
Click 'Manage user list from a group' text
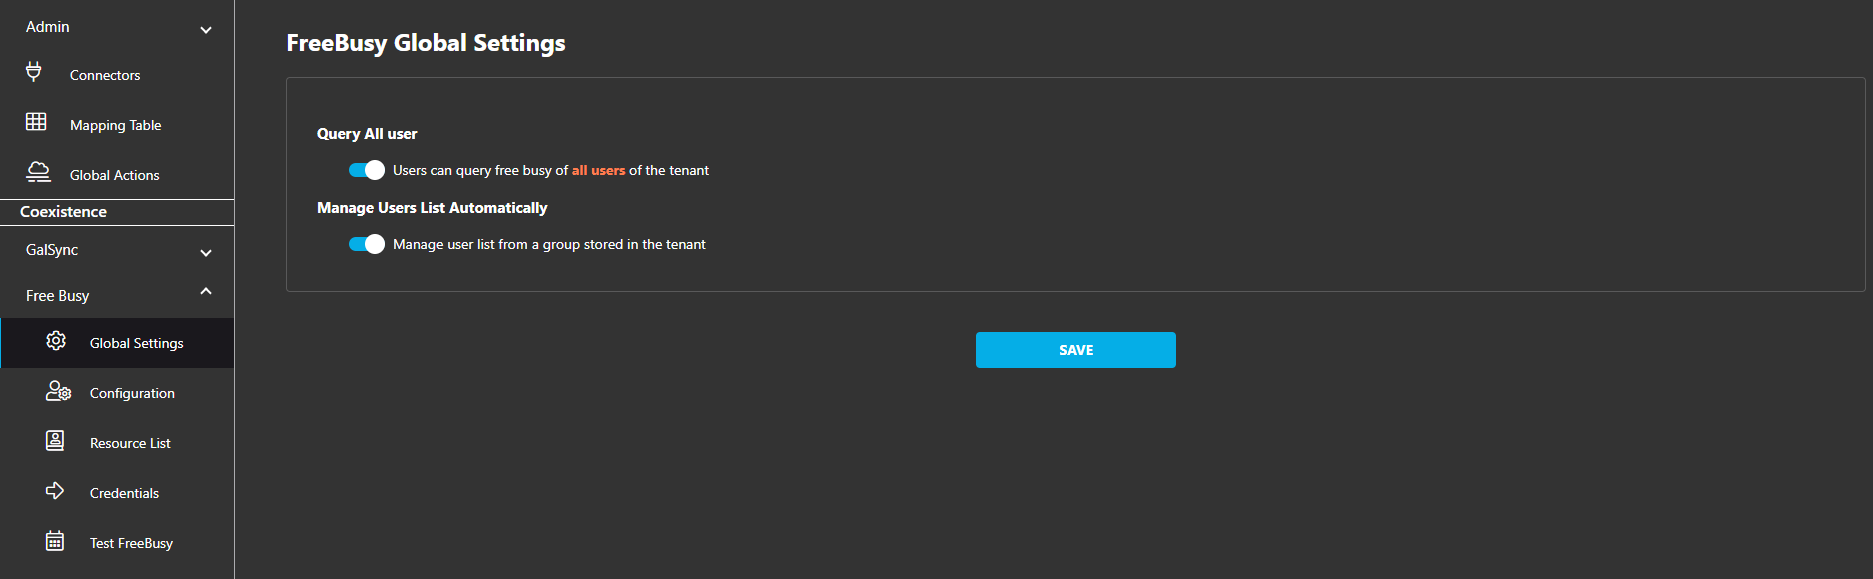(549, 244)
